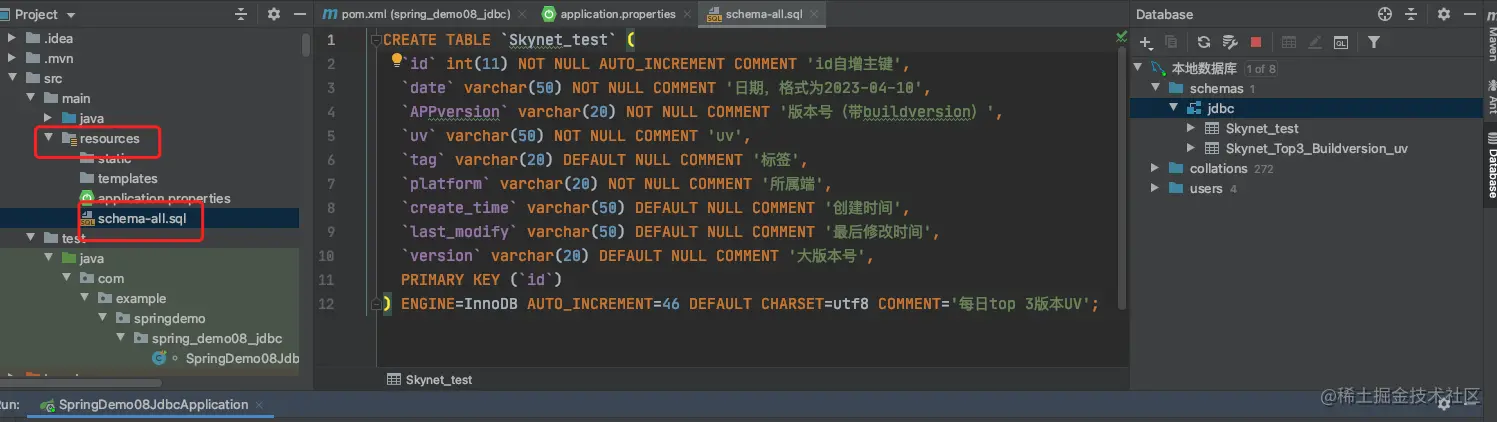
Task: Select the jdbc schema in the Database tree
Action: click(1219, 108)
